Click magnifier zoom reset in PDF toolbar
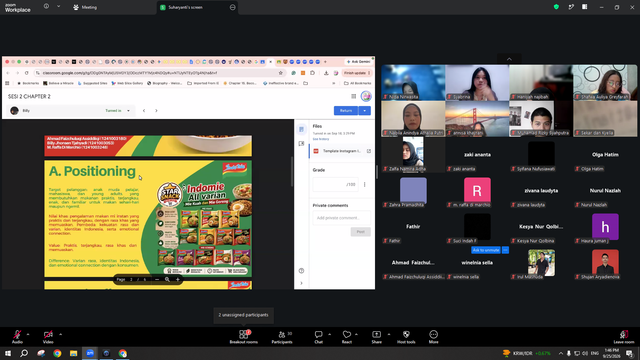The image size is (640, 360). pyautogui.click(x=167, y=280)
